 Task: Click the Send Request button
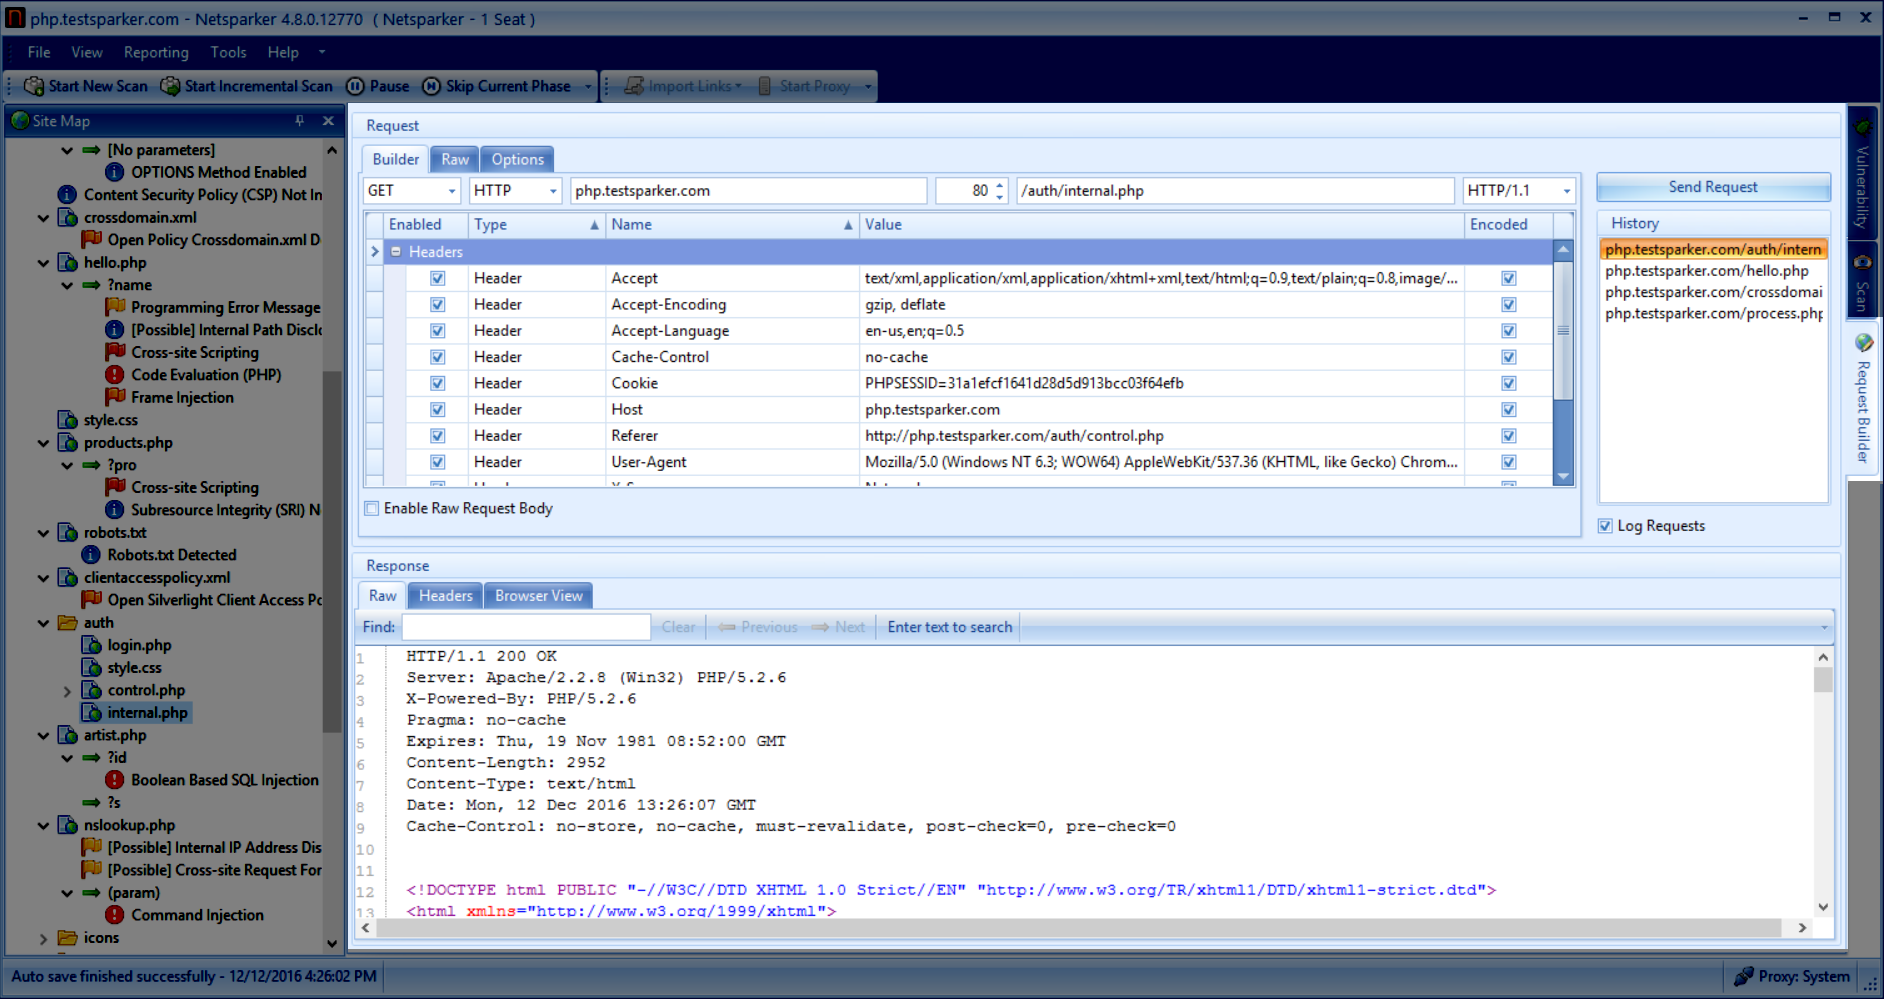point(1713,186)
